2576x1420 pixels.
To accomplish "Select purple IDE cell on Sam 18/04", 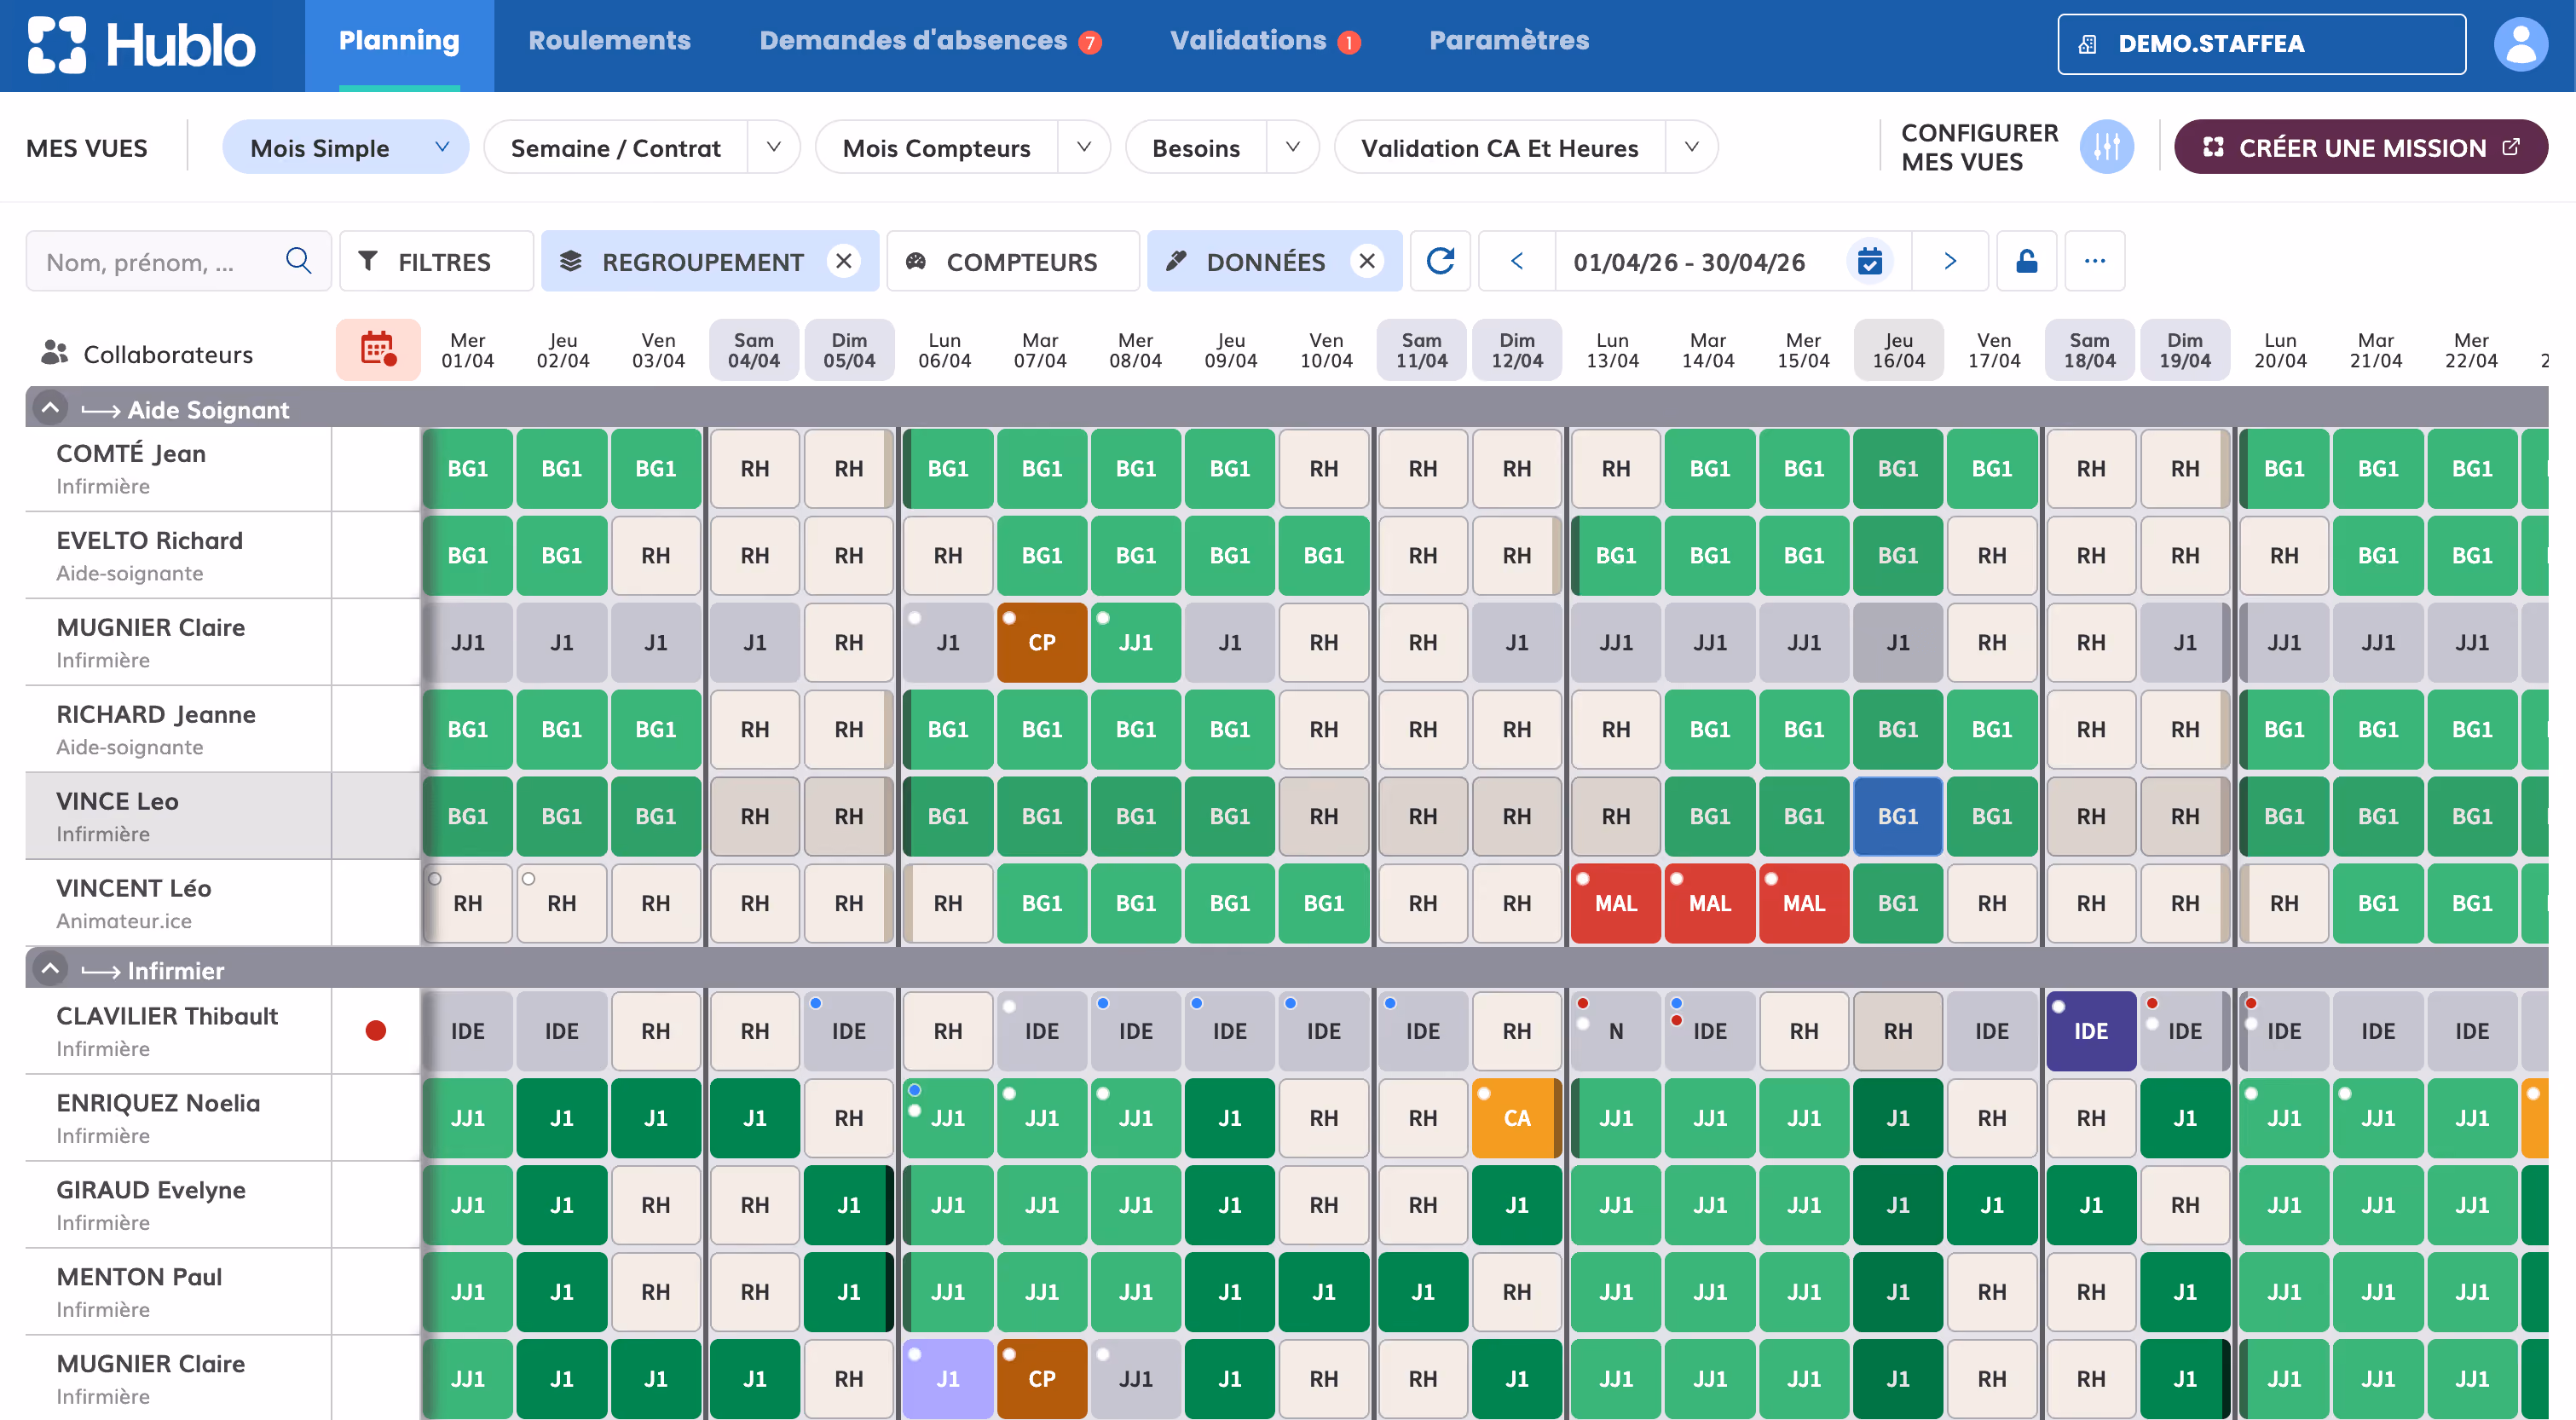I will click(x=2090, y=1031).
